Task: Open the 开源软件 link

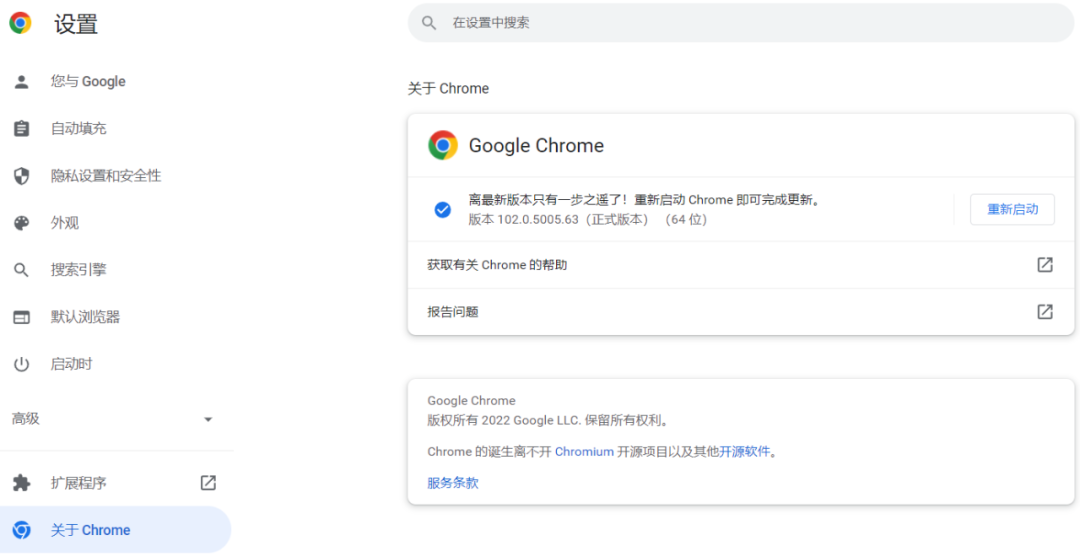Action: point(745,451)
